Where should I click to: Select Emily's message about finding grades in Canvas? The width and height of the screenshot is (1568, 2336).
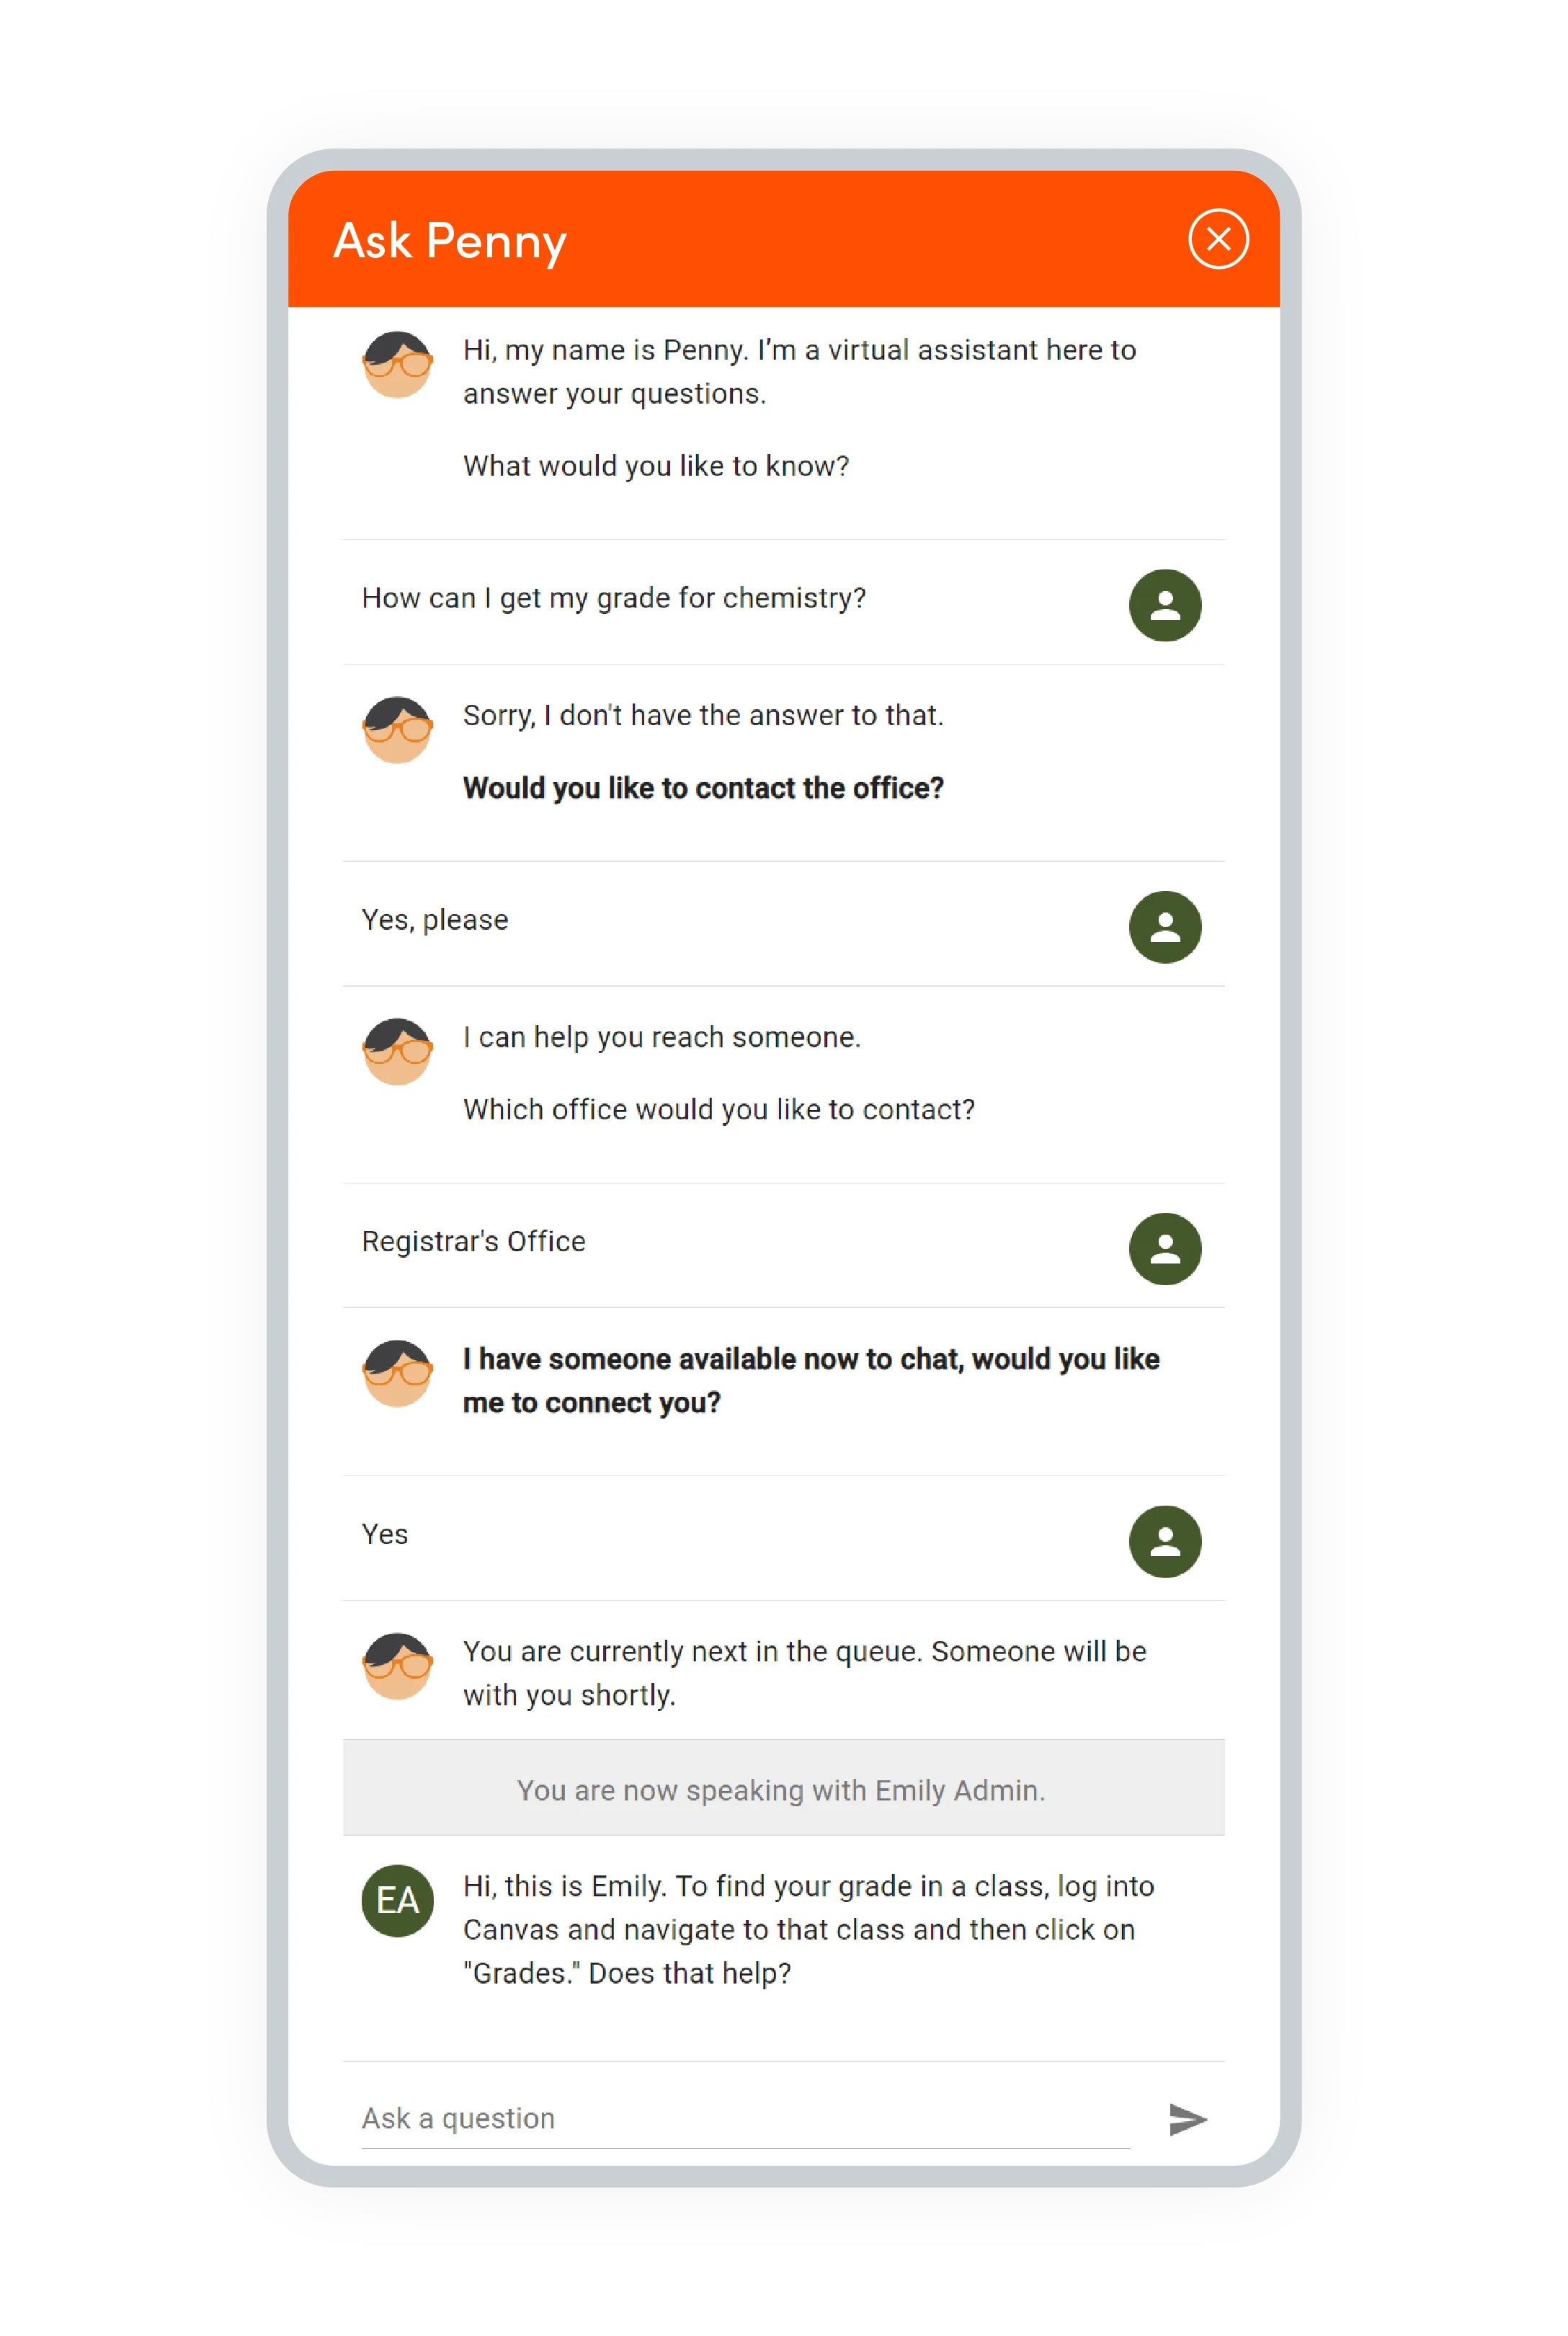pos(808,1929)
